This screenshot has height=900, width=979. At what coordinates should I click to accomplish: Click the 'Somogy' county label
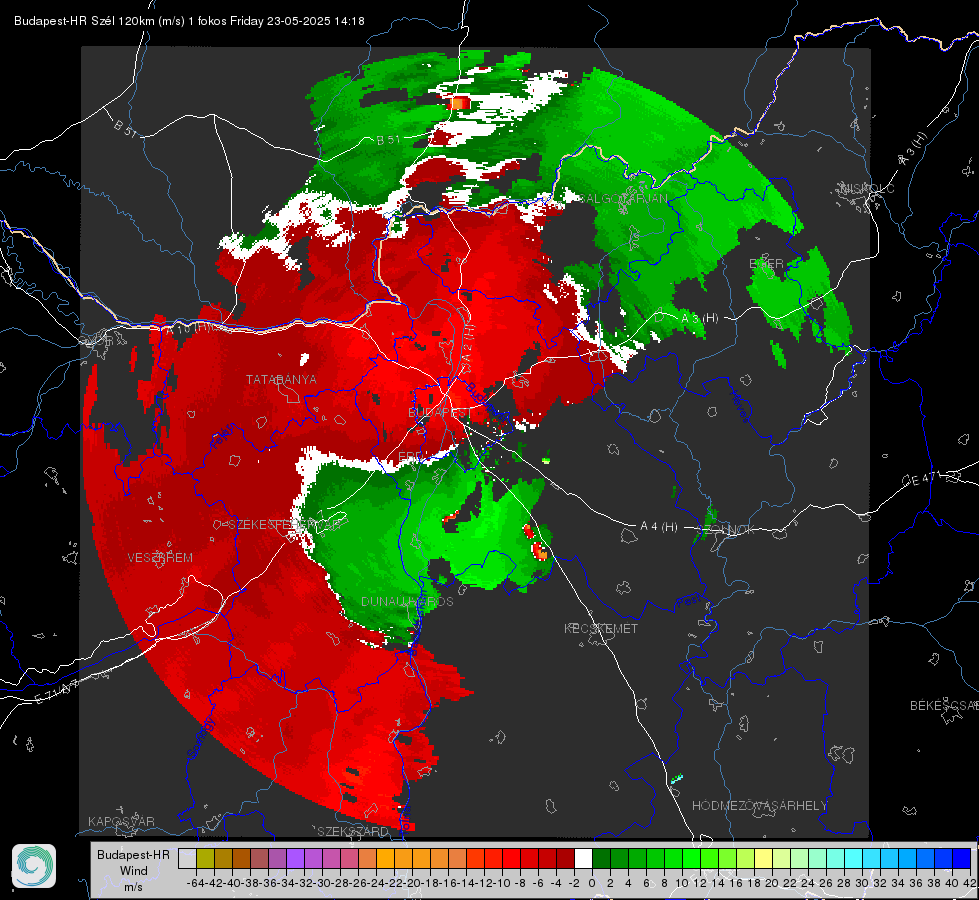click(201, 738)
